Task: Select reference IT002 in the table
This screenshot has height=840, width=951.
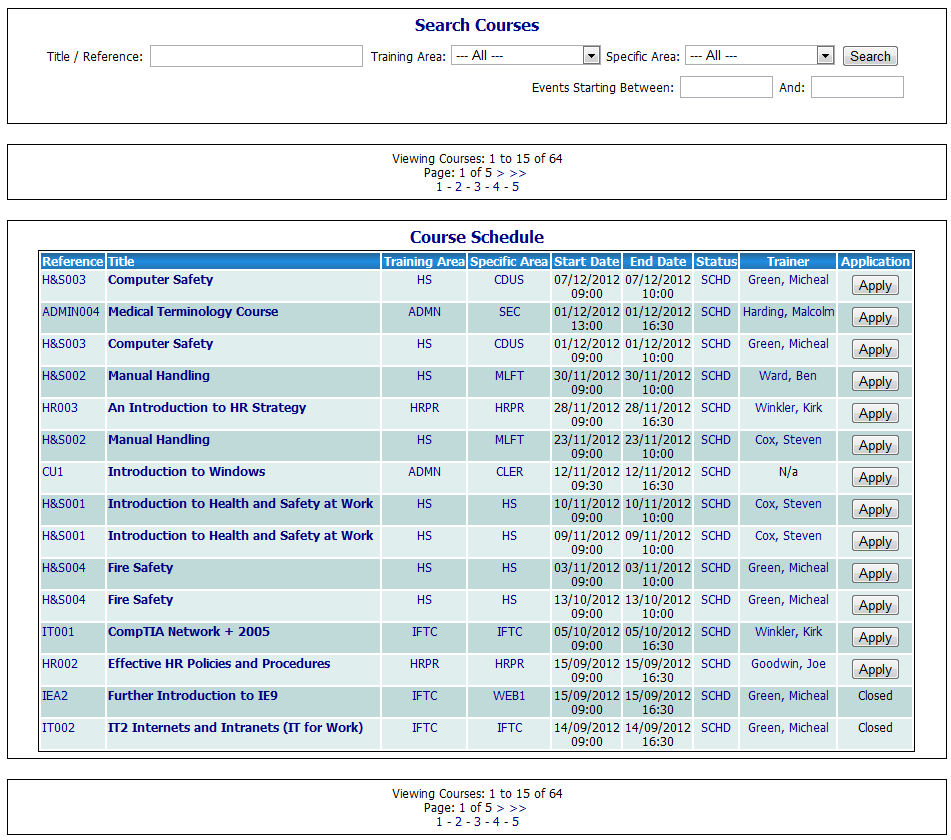Action: 58,728
